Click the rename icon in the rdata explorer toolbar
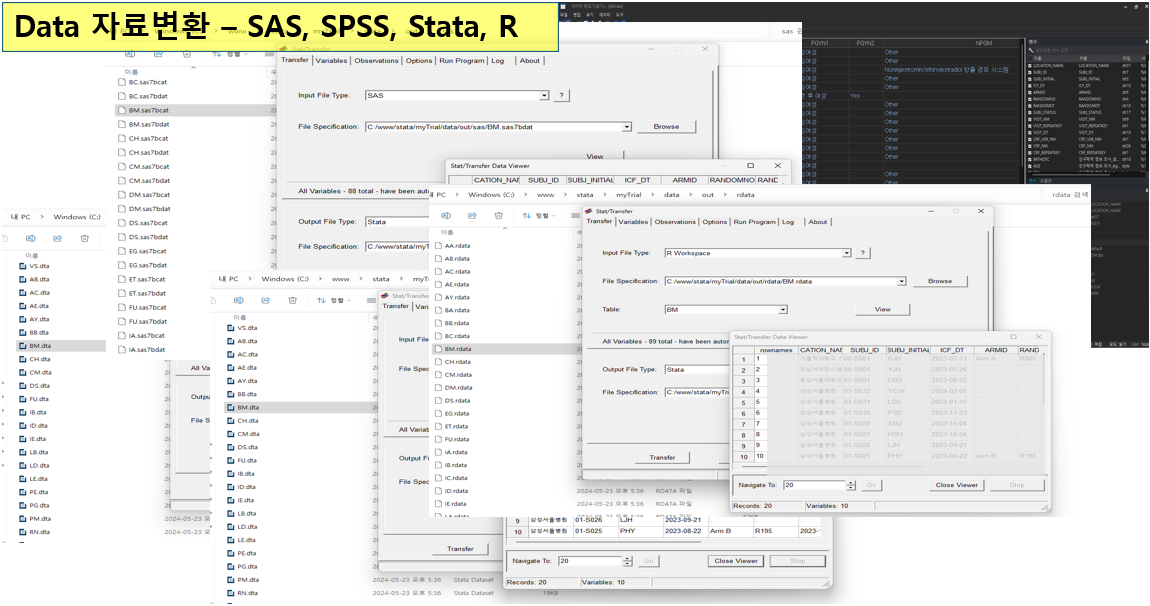1150x606 pixels. [x=446, y=216]
